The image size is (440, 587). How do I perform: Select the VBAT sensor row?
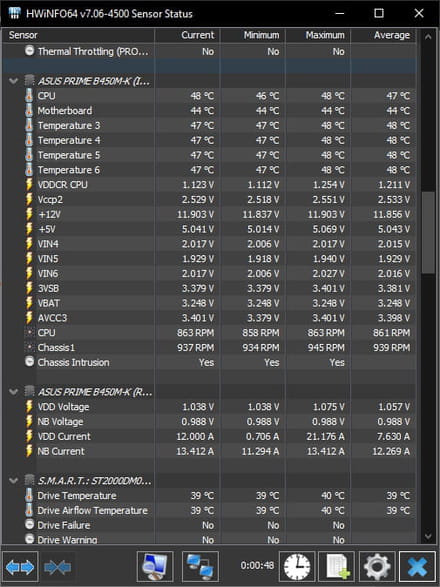210,303
